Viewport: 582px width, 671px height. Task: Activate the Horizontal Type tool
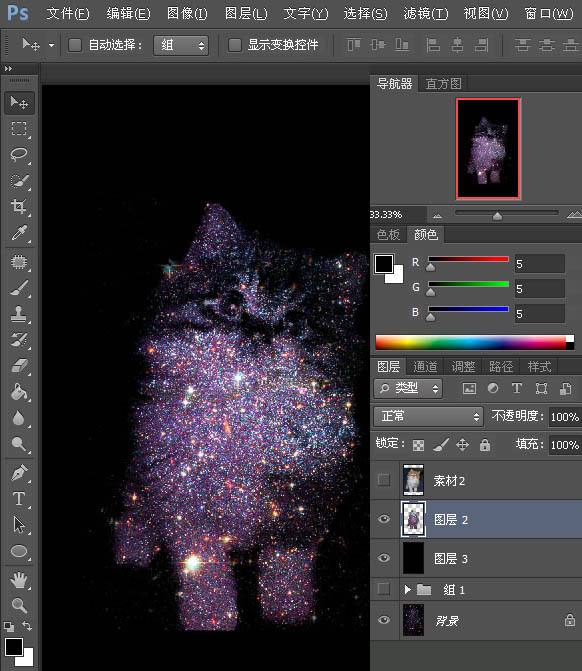tap(19, 499)
